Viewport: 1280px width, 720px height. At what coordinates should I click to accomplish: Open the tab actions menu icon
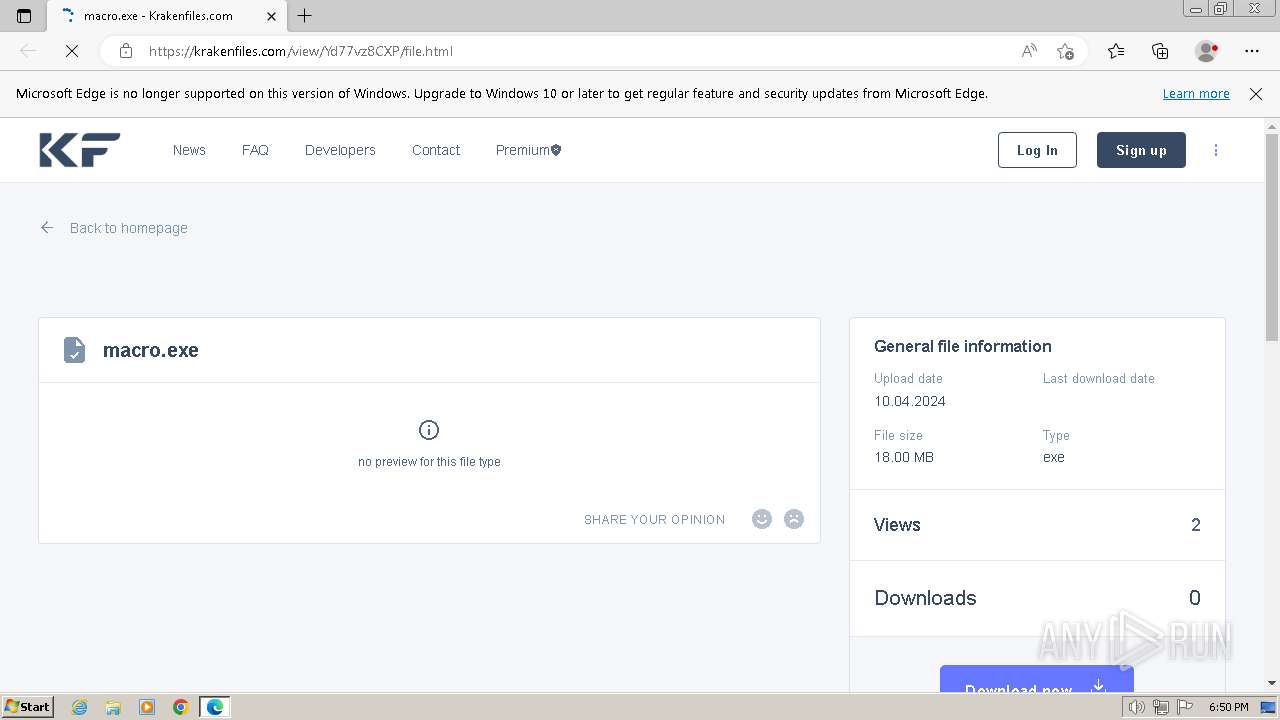tap(24, 16)
